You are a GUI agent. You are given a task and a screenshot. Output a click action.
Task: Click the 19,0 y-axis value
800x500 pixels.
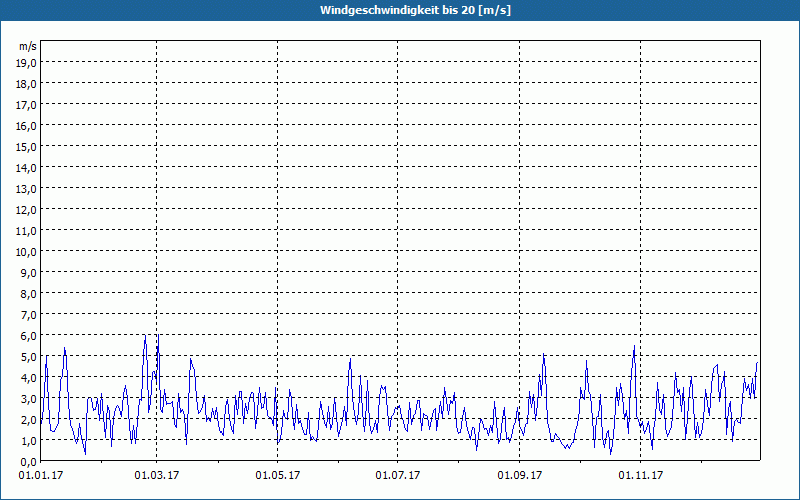click(x=26, y=63)
